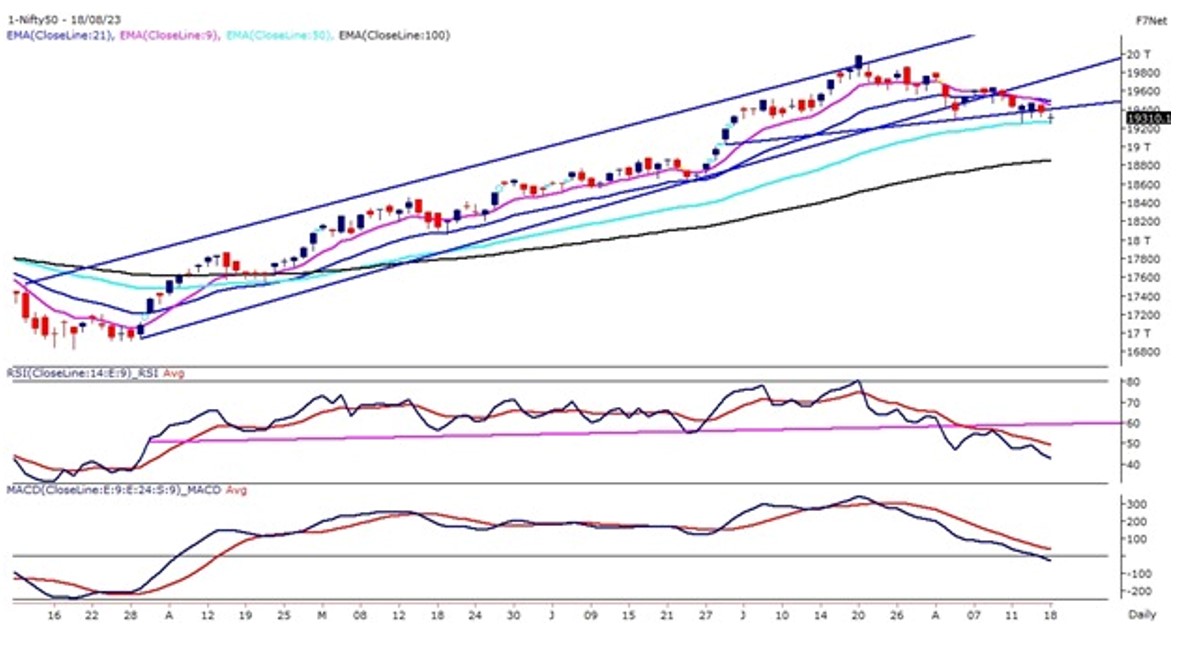Click the date label 25 on the time axis

point(283,615)
